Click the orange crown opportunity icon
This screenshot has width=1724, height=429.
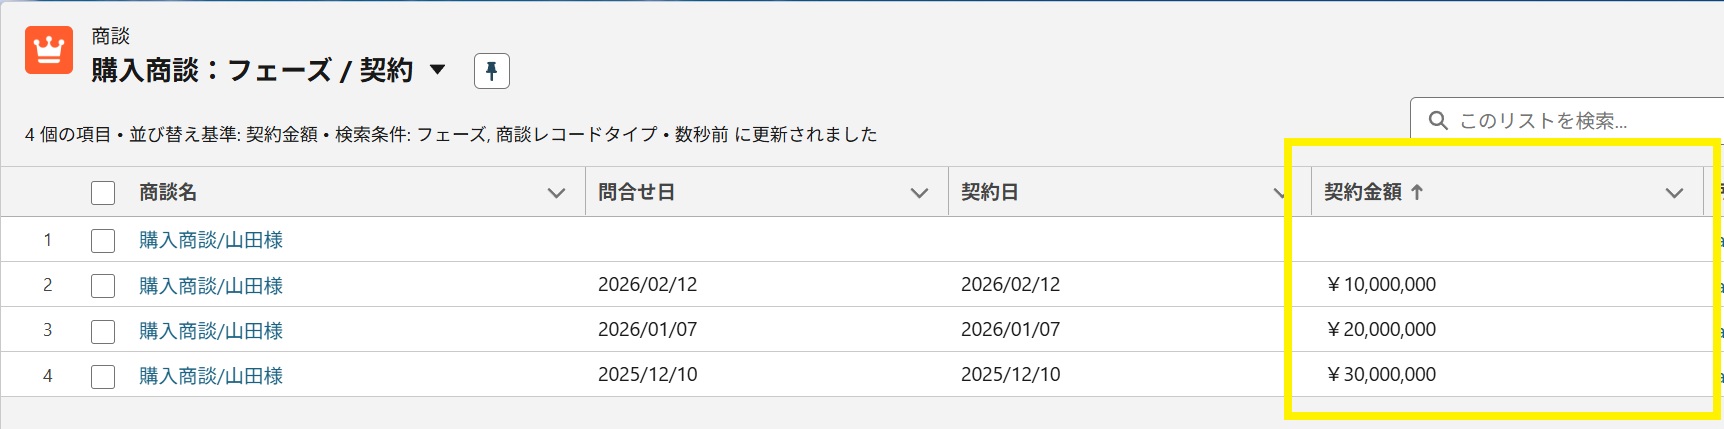49,50
